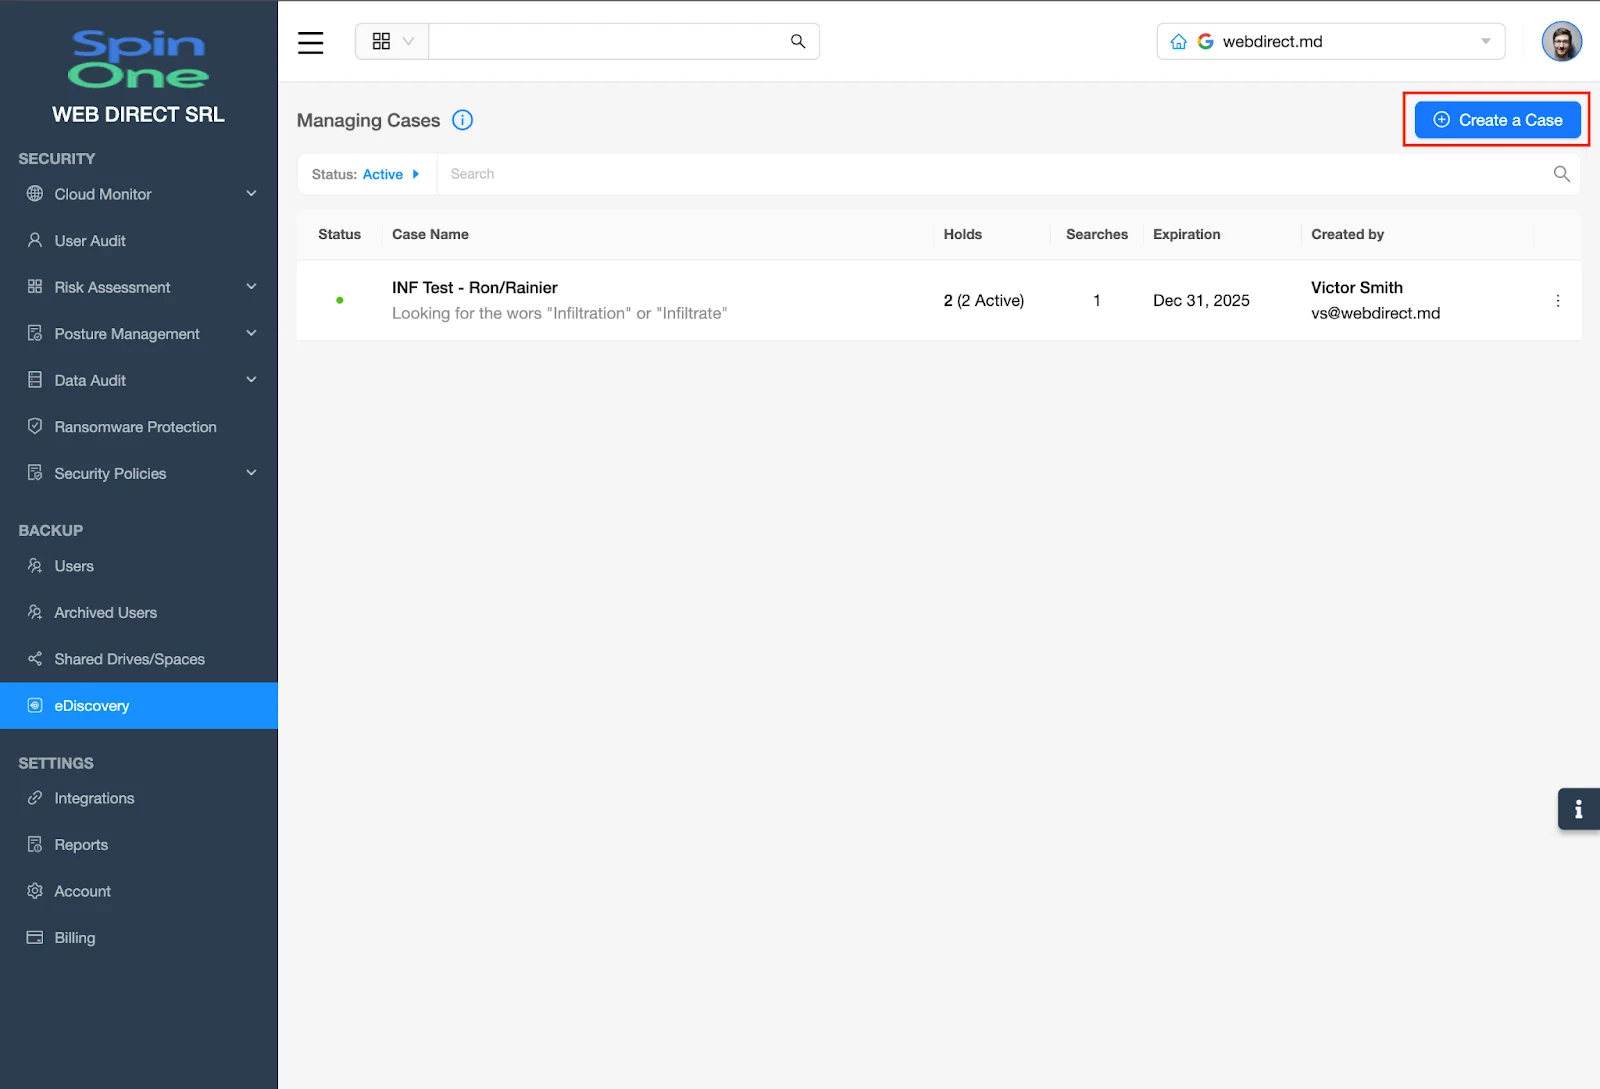Image resolution: width=1600 pixels, height=1089 pixels.
Task: Click the green status dot on INF Test case
Action: [341, 300]
